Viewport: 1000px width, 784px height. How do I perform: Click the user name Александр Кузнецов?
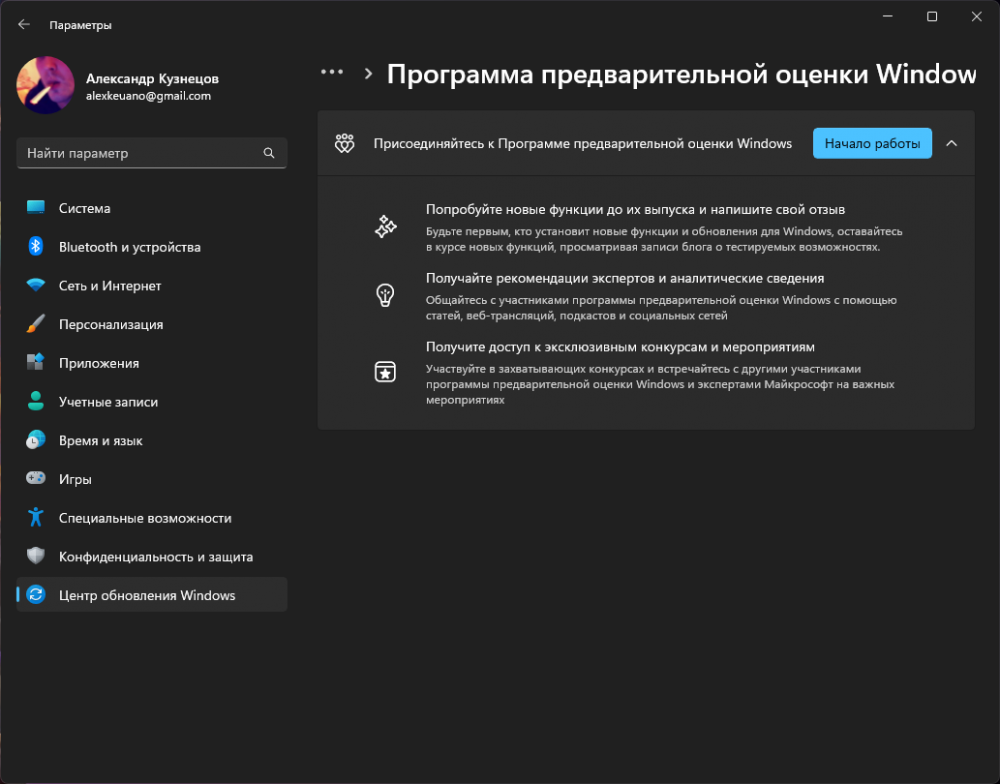(152, 78)
